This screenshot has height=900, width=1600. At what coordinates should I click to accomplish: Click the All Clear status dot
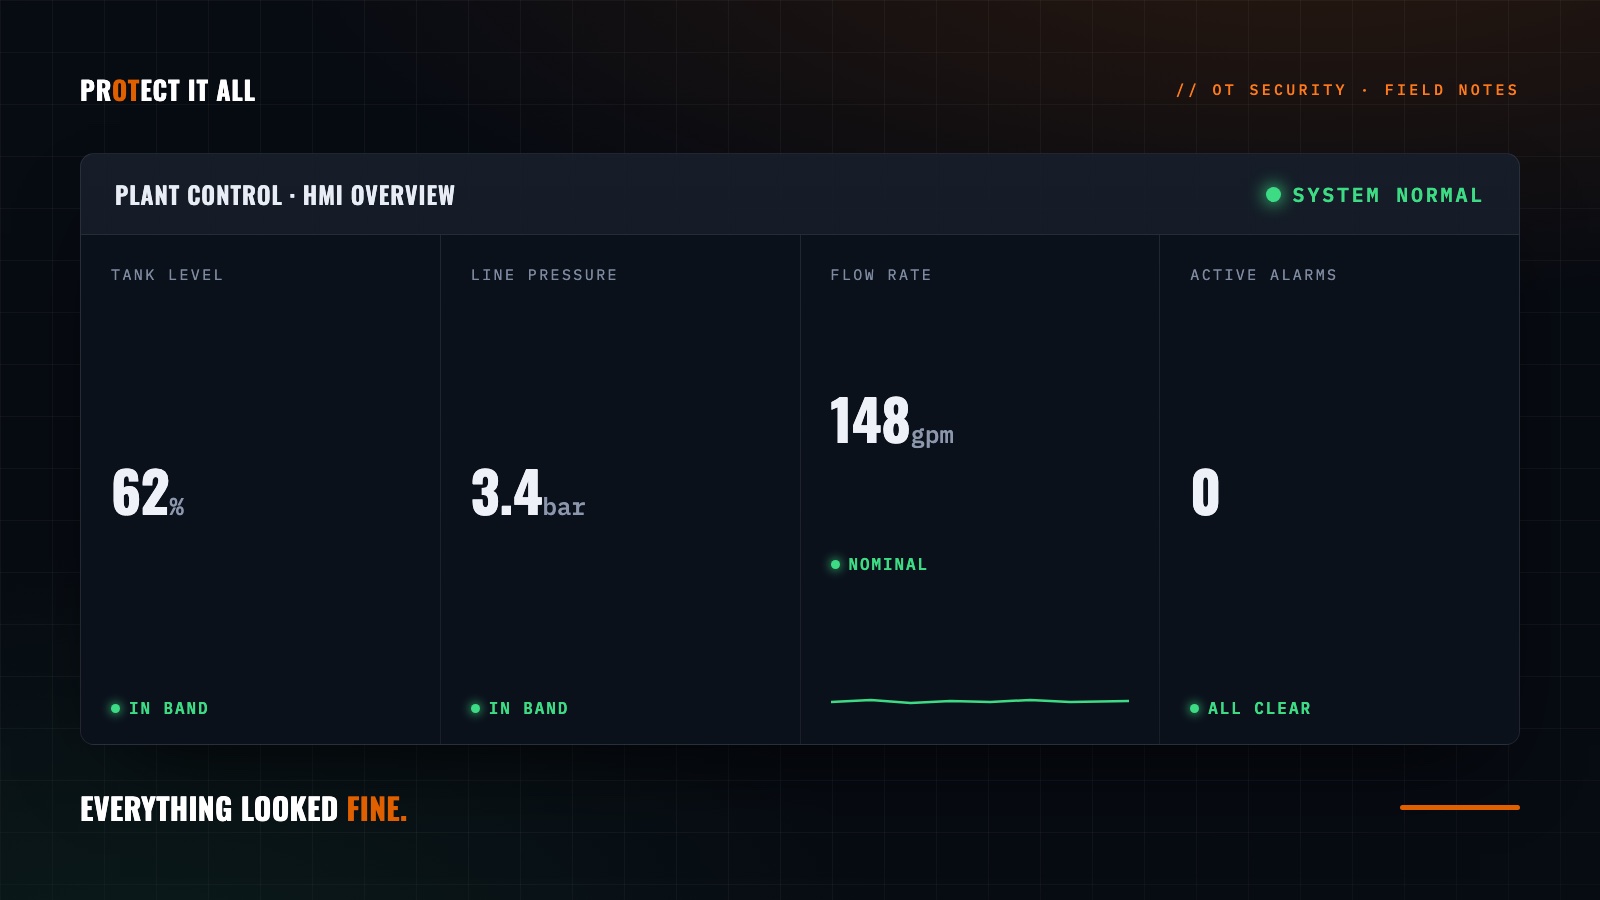1194,708
